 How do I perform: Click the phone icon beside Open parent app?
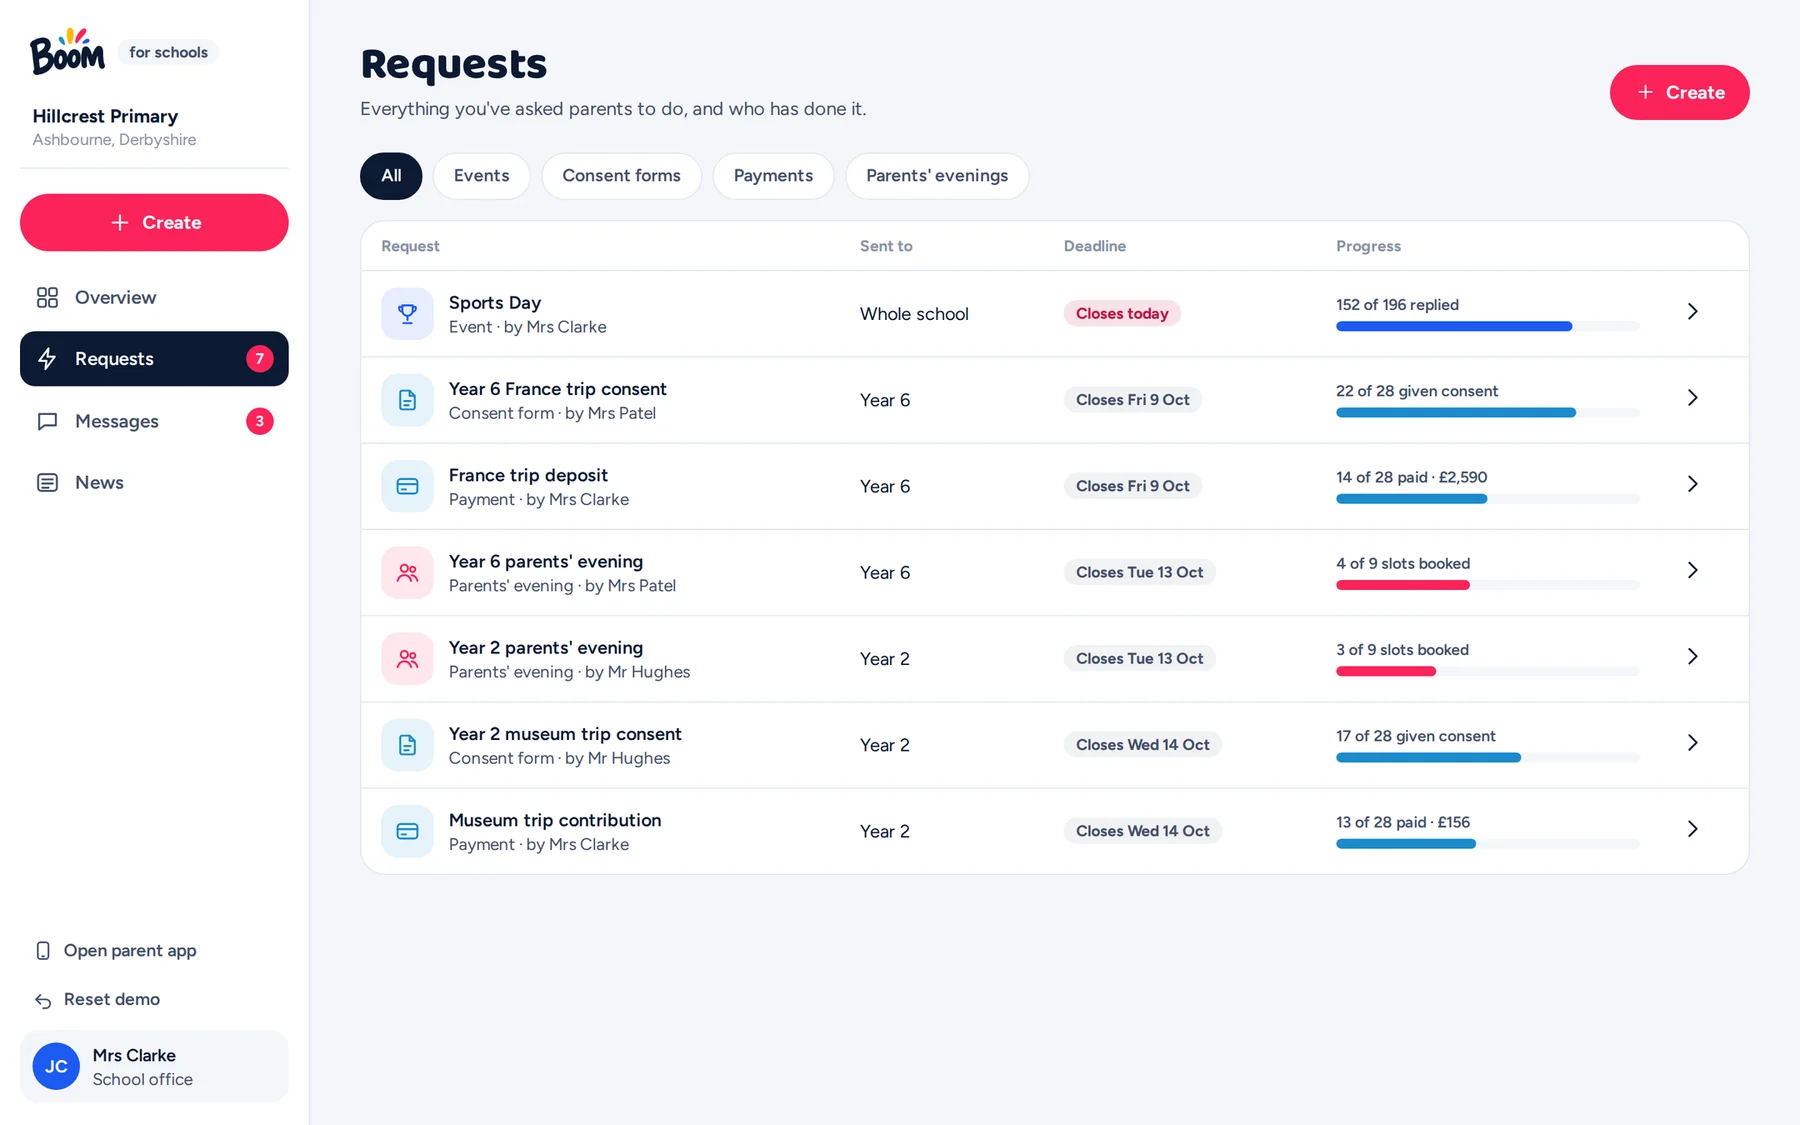43,950
